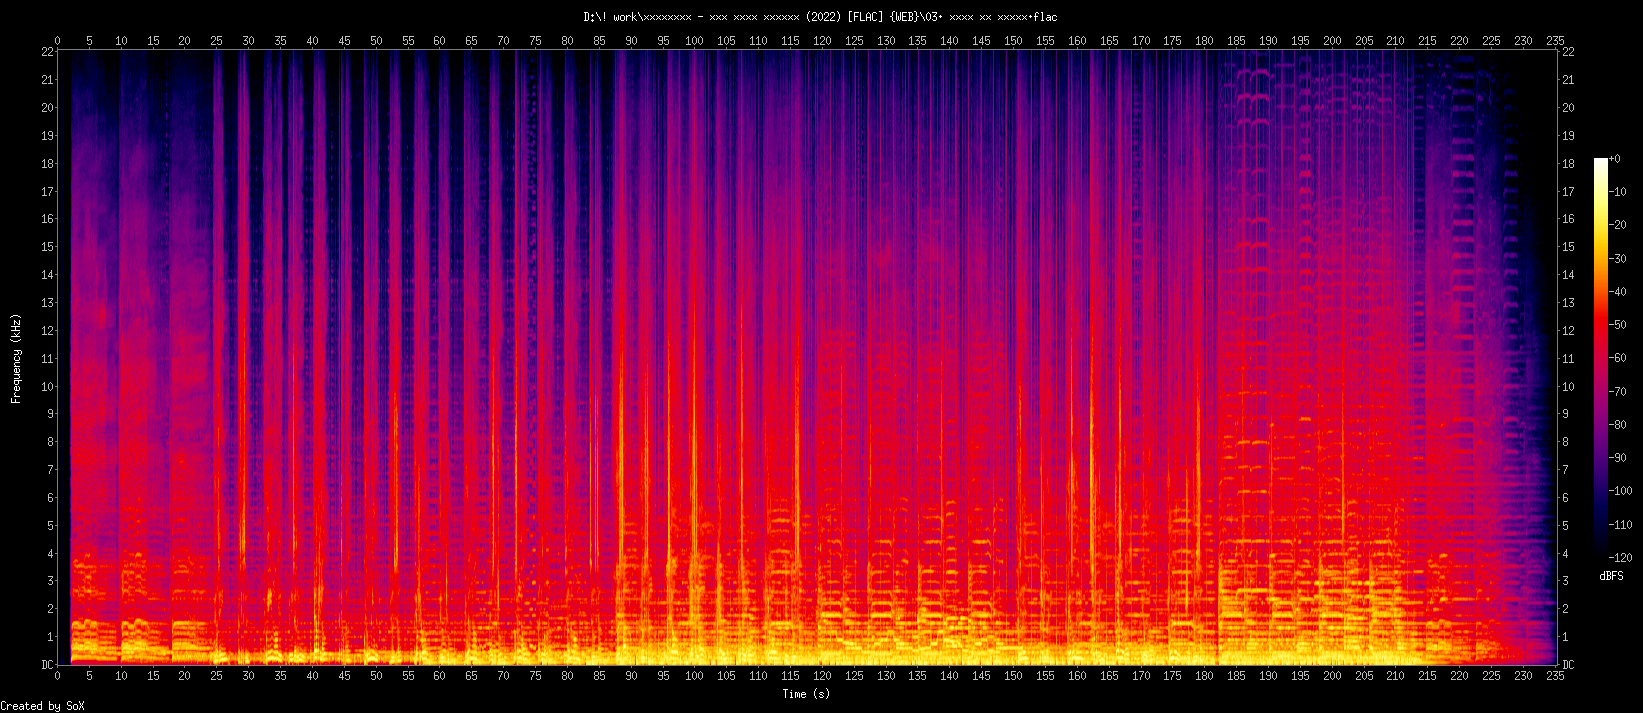Image resolution: width=1643 pixels, height=713 pixels.
Task: Click the 150 tick on the top time axis
Action: point(1013,41)
